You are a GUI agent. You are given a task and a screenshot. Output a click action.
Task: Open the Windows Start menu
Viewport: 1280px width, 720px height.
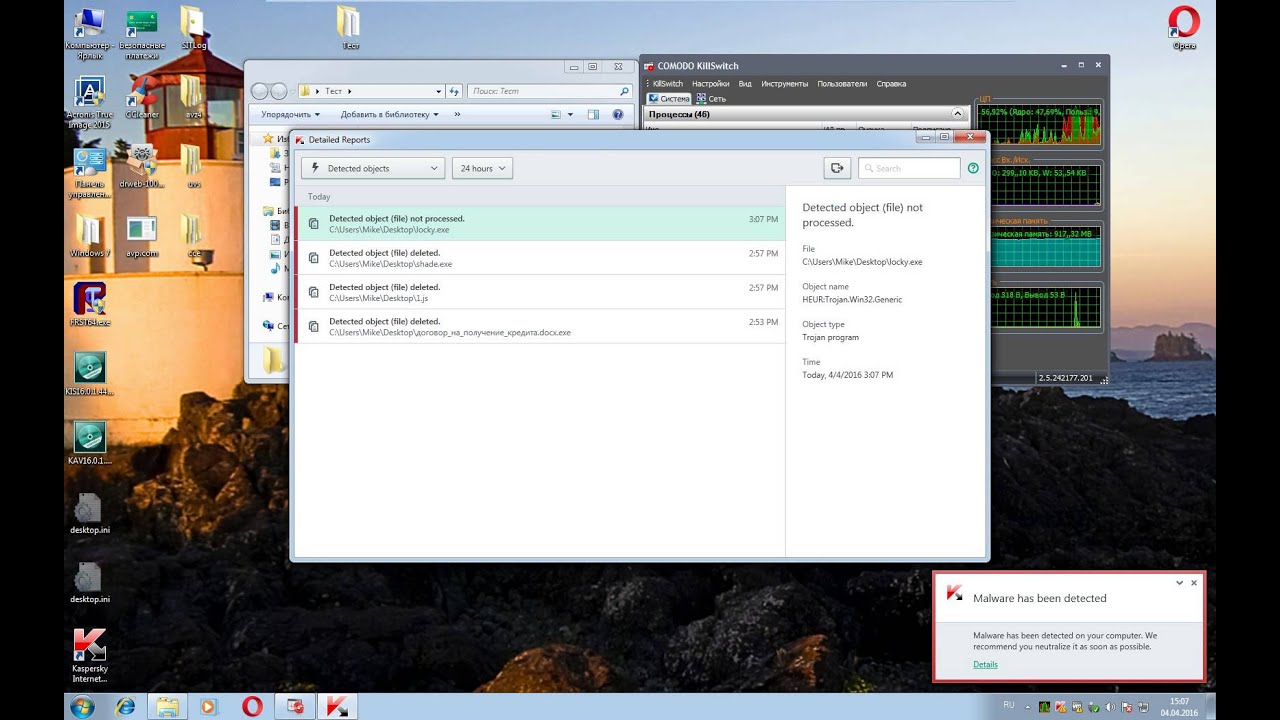(x=82, y=706)
